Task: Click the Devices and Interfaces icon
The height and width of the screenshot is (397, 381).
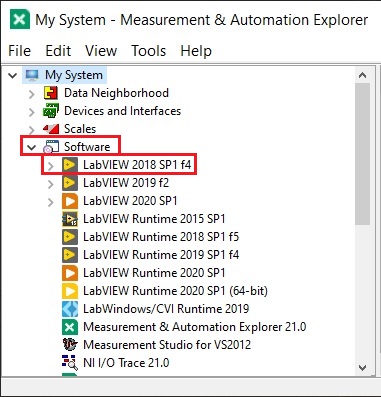Action: point(51,111)
